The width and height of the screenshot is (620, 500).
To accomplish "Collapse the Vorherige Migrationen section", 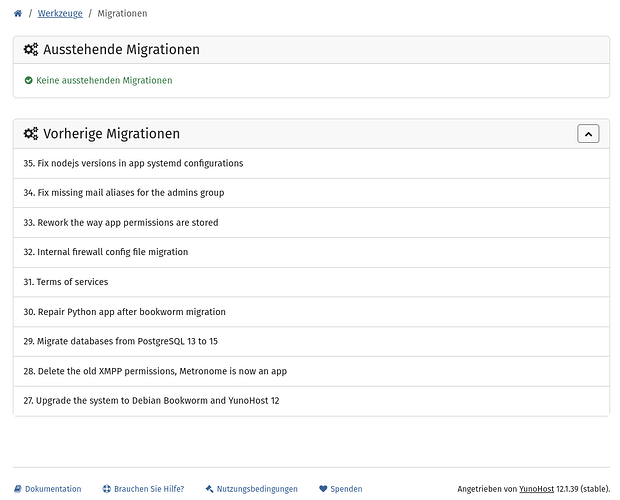I will tap(588, 133).
